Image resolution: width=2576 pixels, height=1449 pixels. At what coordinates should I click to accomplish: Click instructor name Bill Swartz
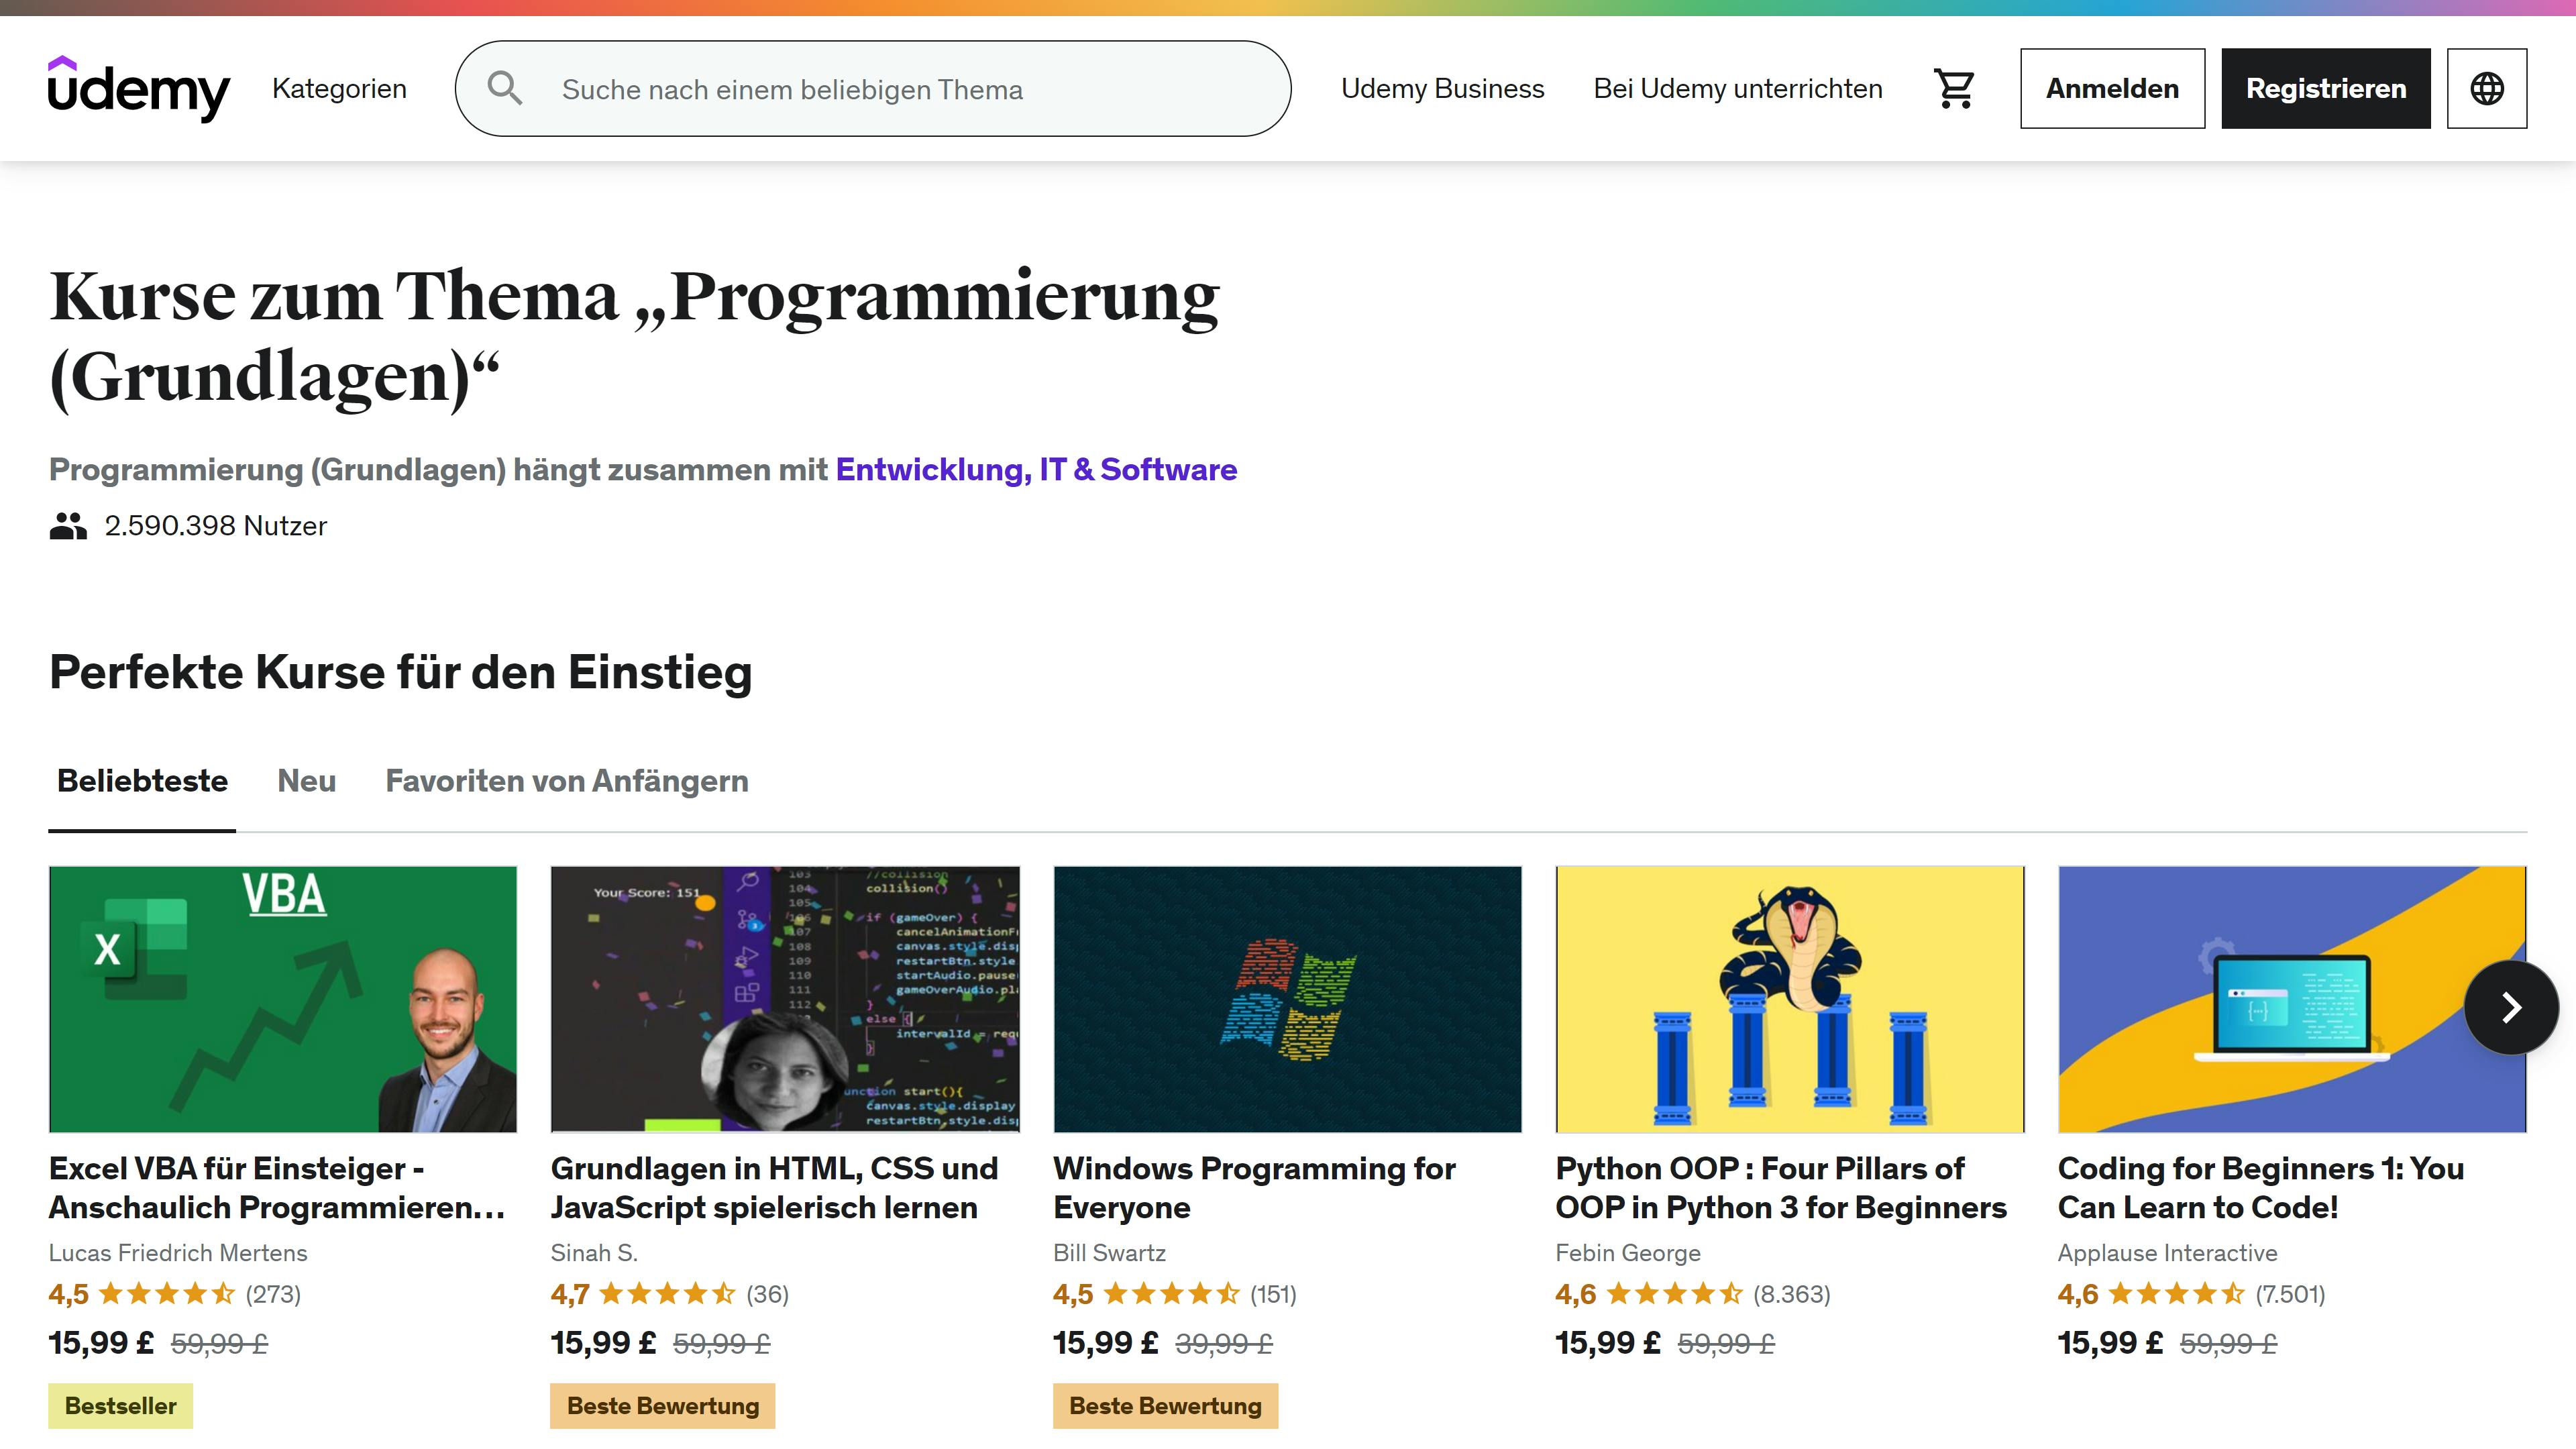point(1109,1253)
